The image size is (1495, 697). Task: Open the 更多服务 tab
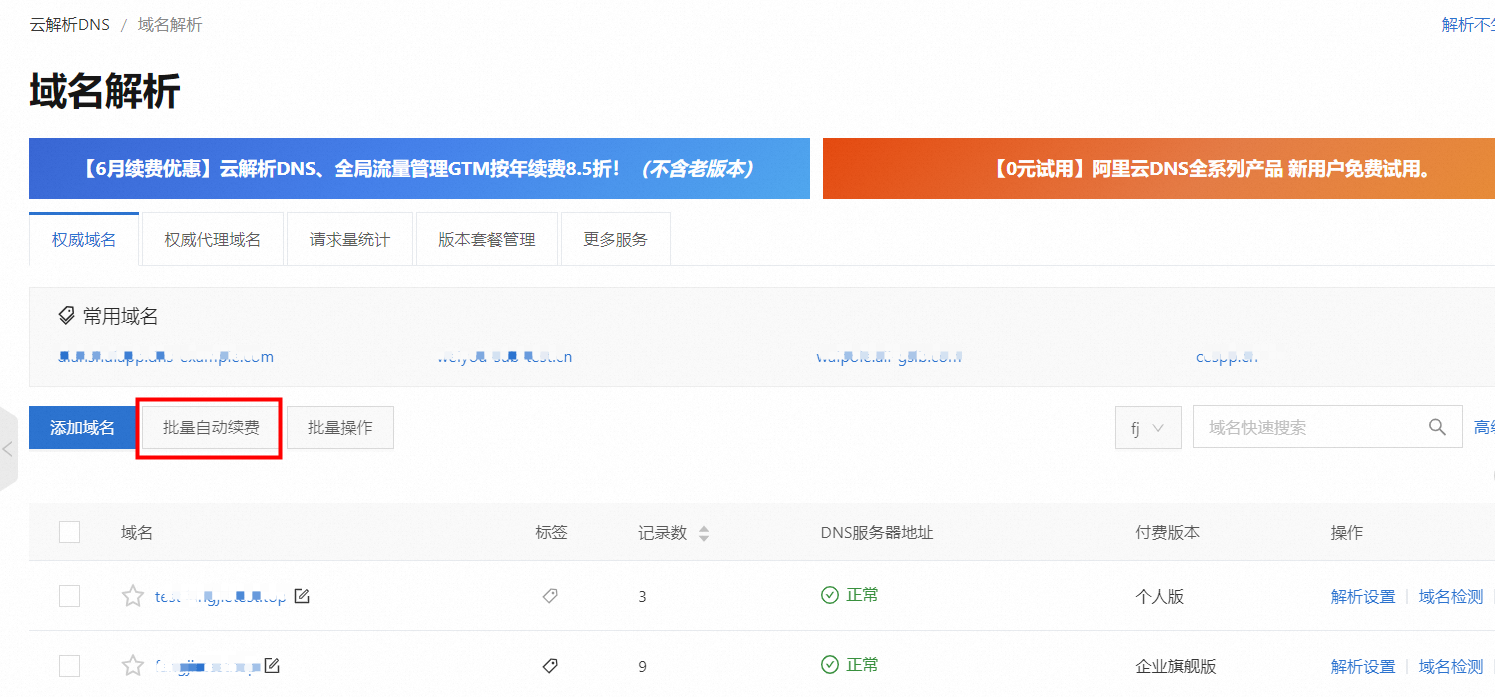[616, 239]
